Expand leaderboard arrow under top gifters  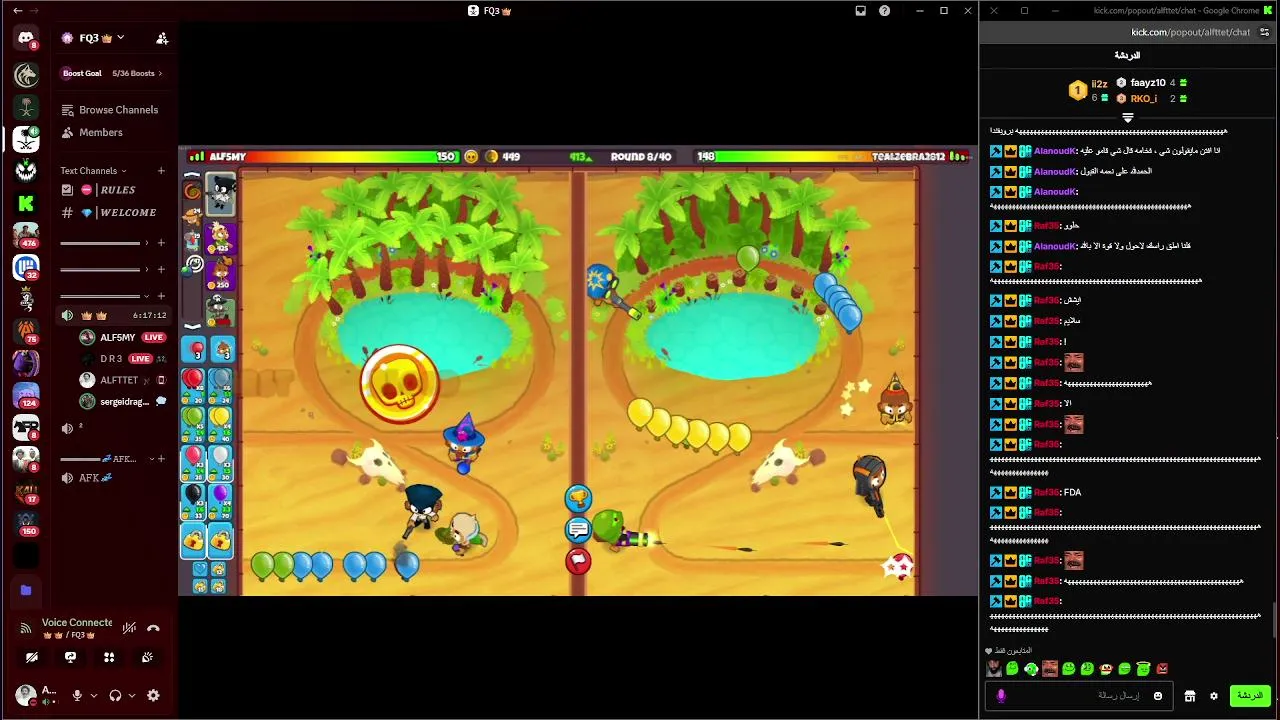[x=1127, y=117]
